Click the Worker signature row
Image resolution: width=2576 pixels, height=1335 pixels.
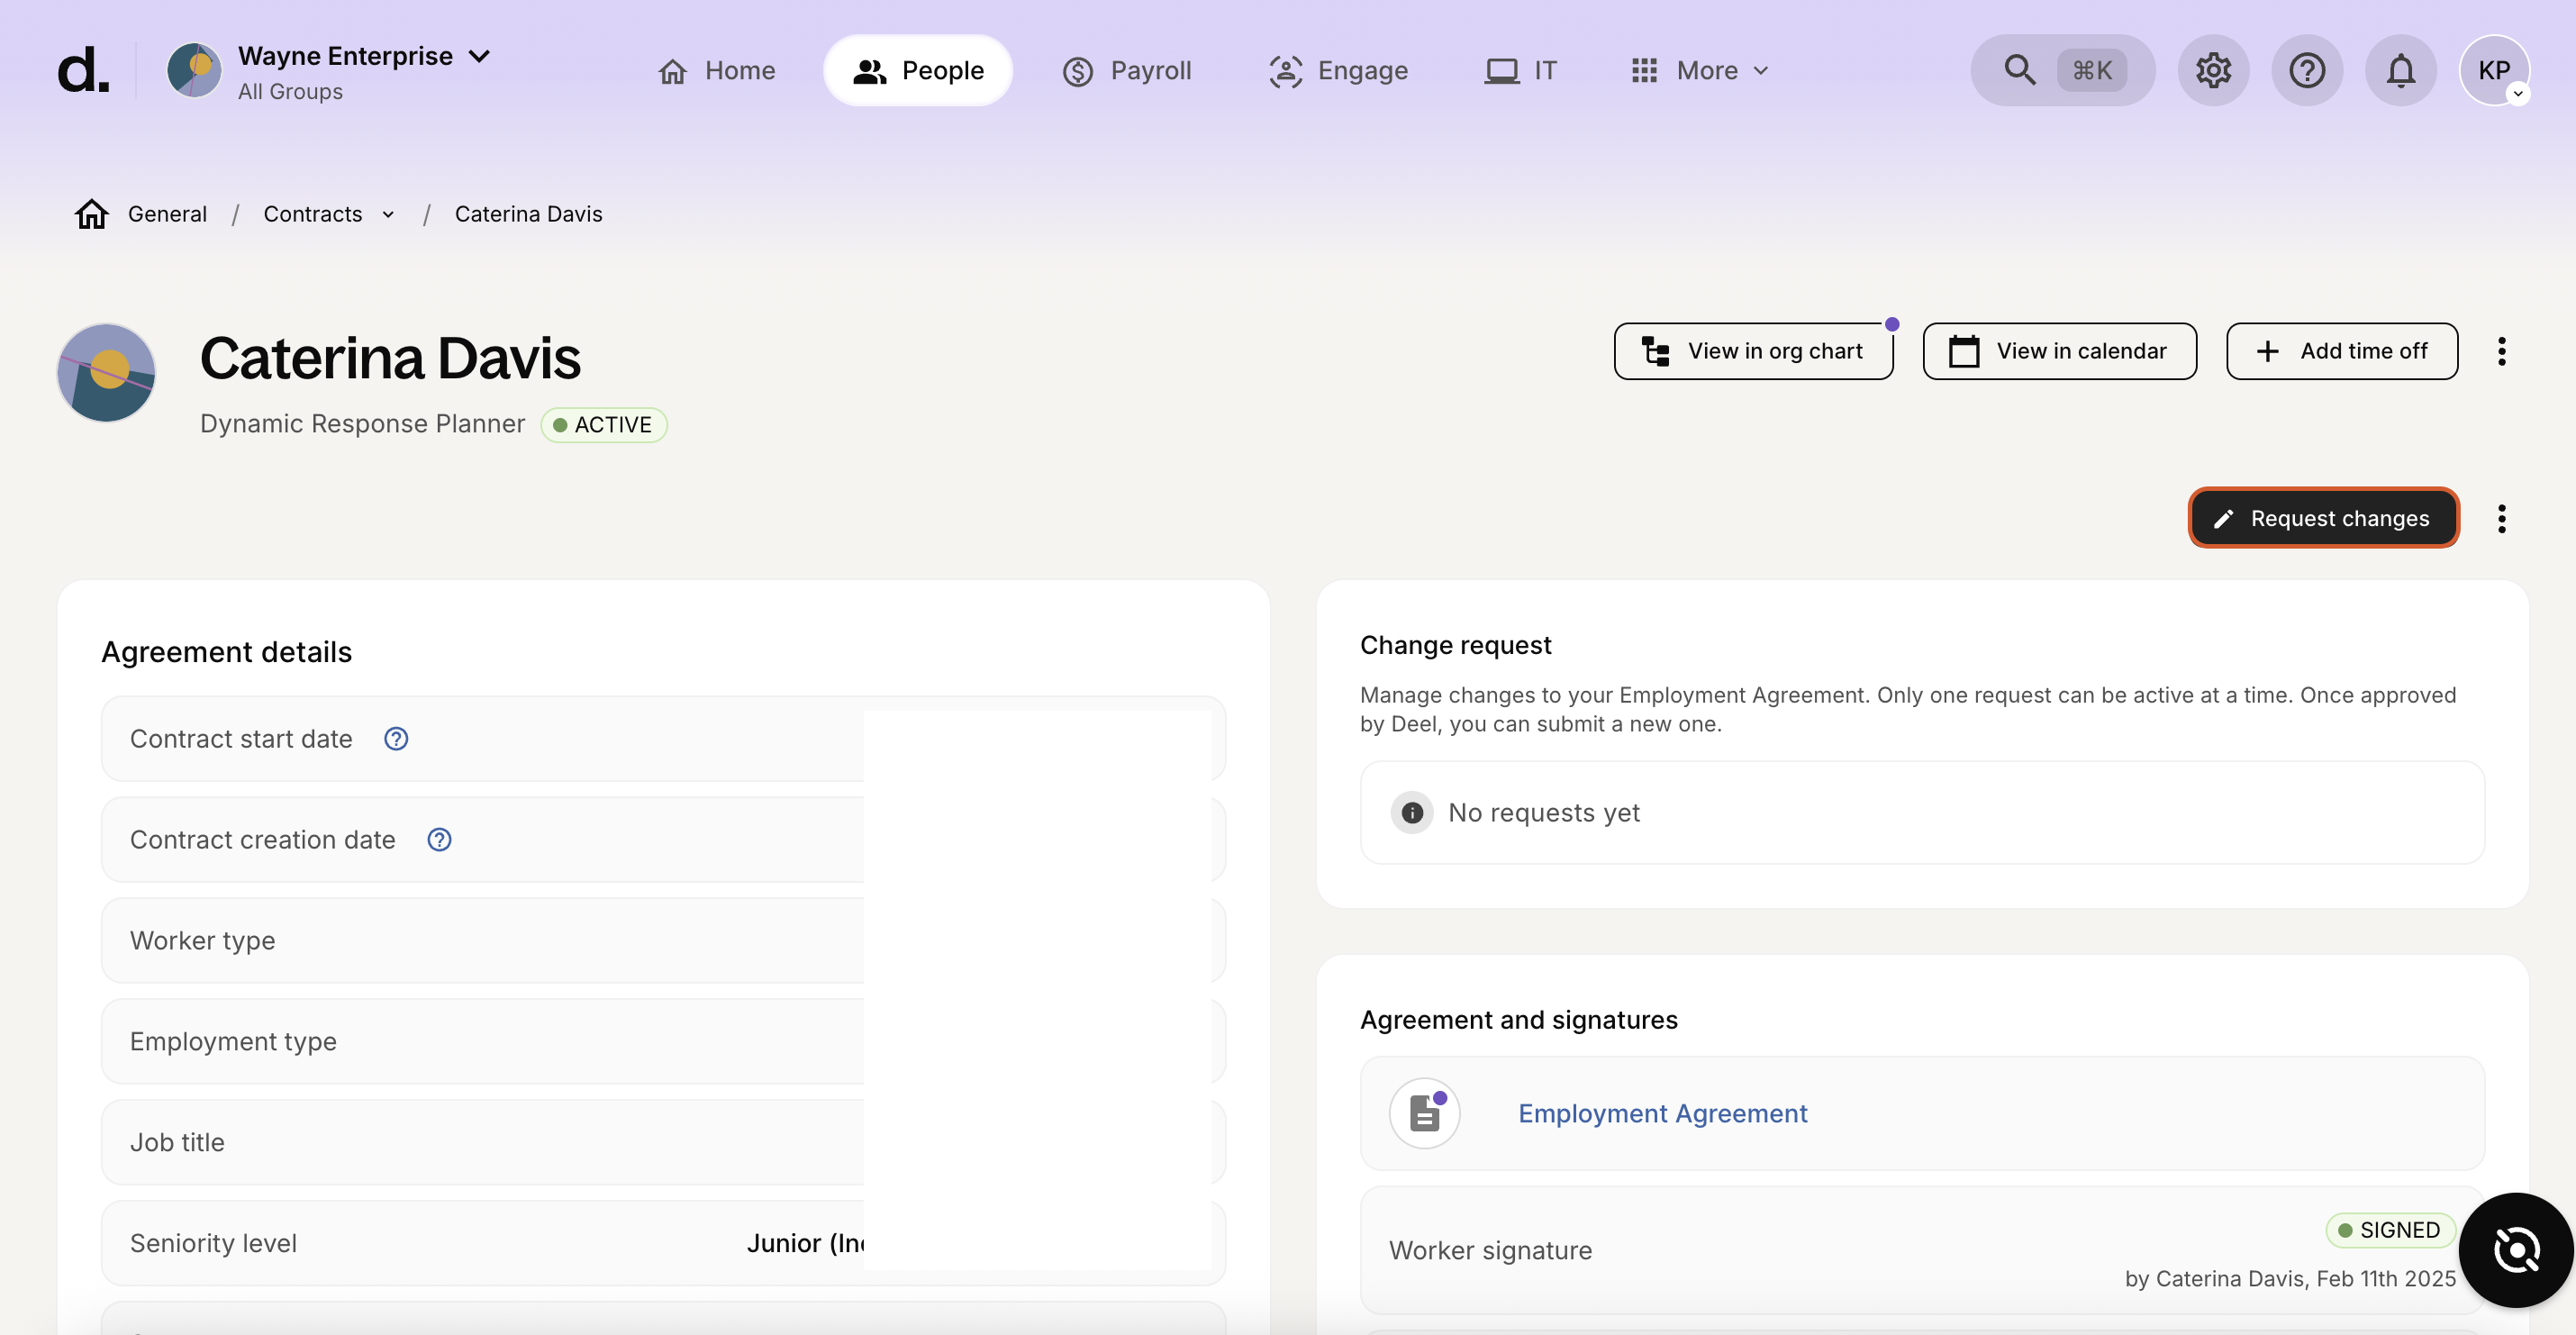point(1922,1250)
